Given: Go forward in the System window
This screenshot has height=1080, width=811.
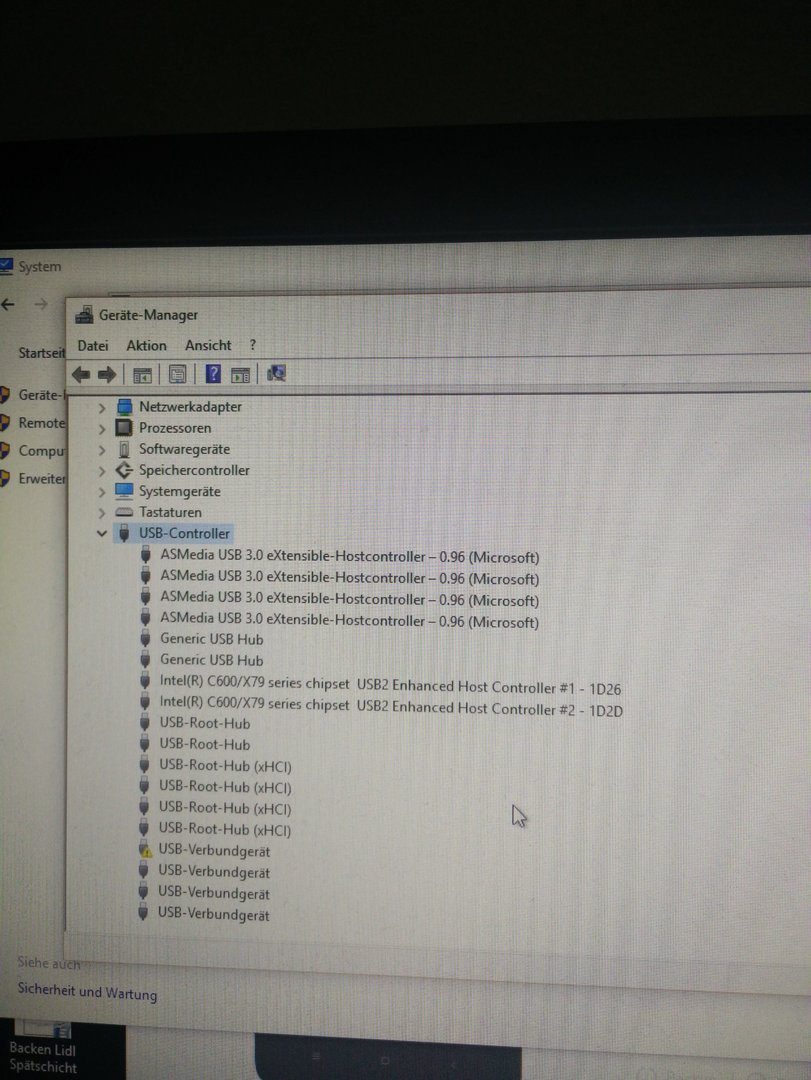Looking at the screenshot, I should coord(41,304).
